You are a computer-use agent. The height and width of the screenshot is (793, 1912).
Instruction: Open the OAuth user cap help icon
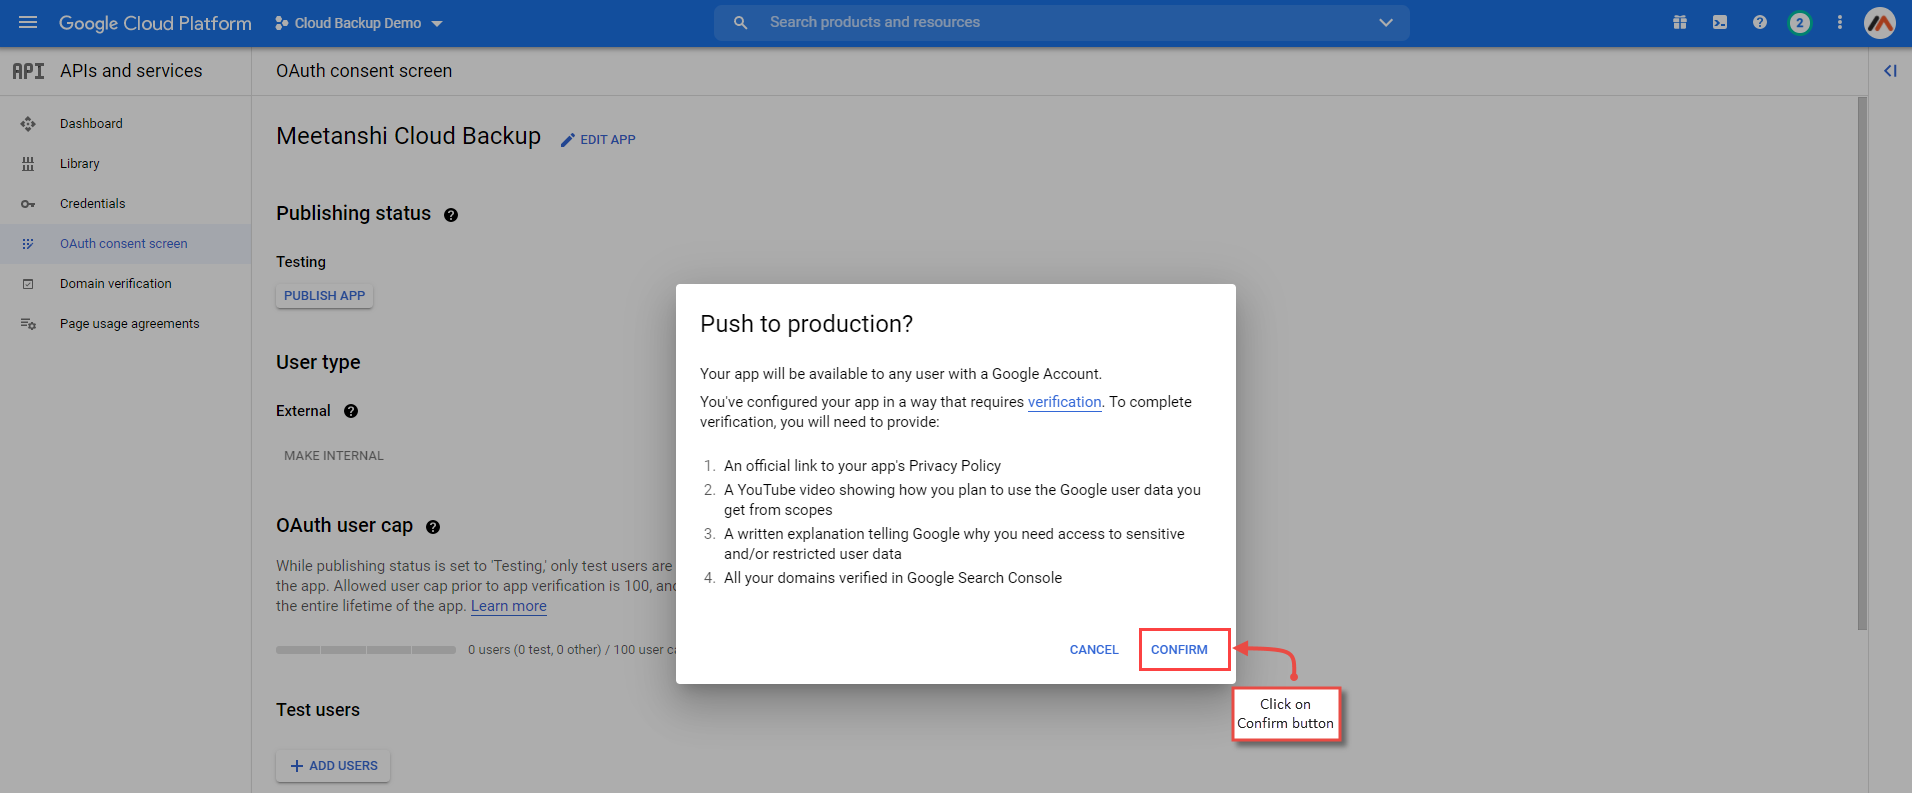click(x=433, y=527)
